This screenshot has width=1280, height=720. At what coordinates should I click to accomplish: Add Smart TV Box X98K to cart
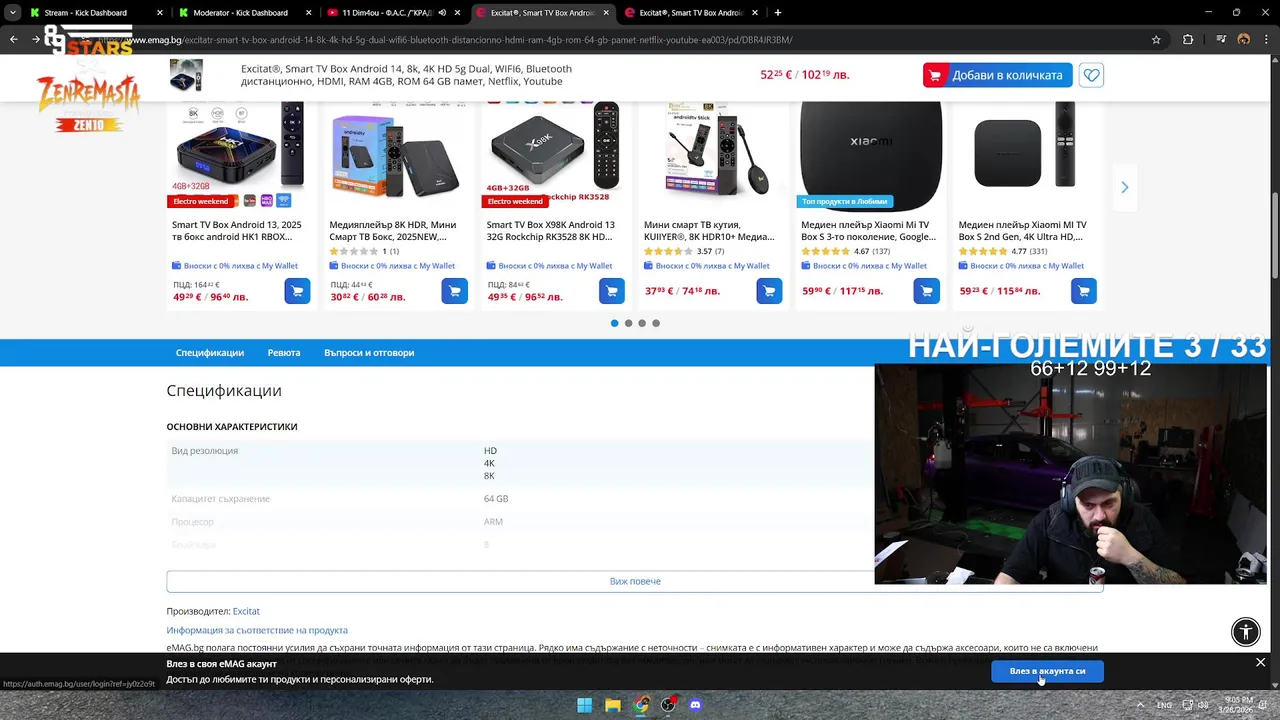pos(611,291)
